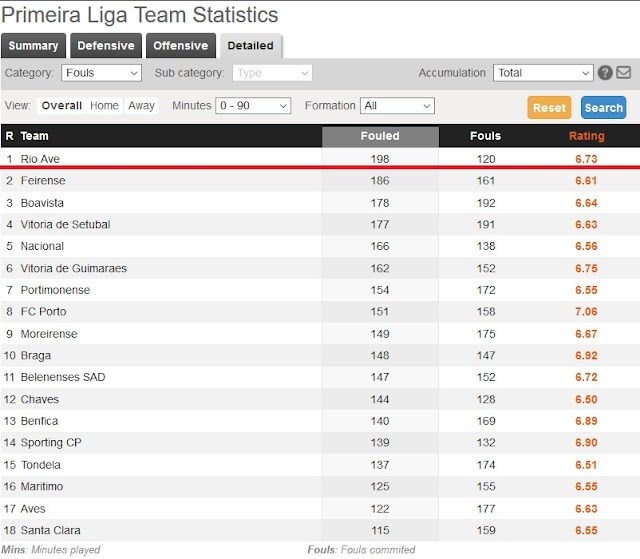The width and height of the screenshot is (640, 559).
Task: Open the Minutes 0 - 90 dropdown
Action: [x=253, y=106]
